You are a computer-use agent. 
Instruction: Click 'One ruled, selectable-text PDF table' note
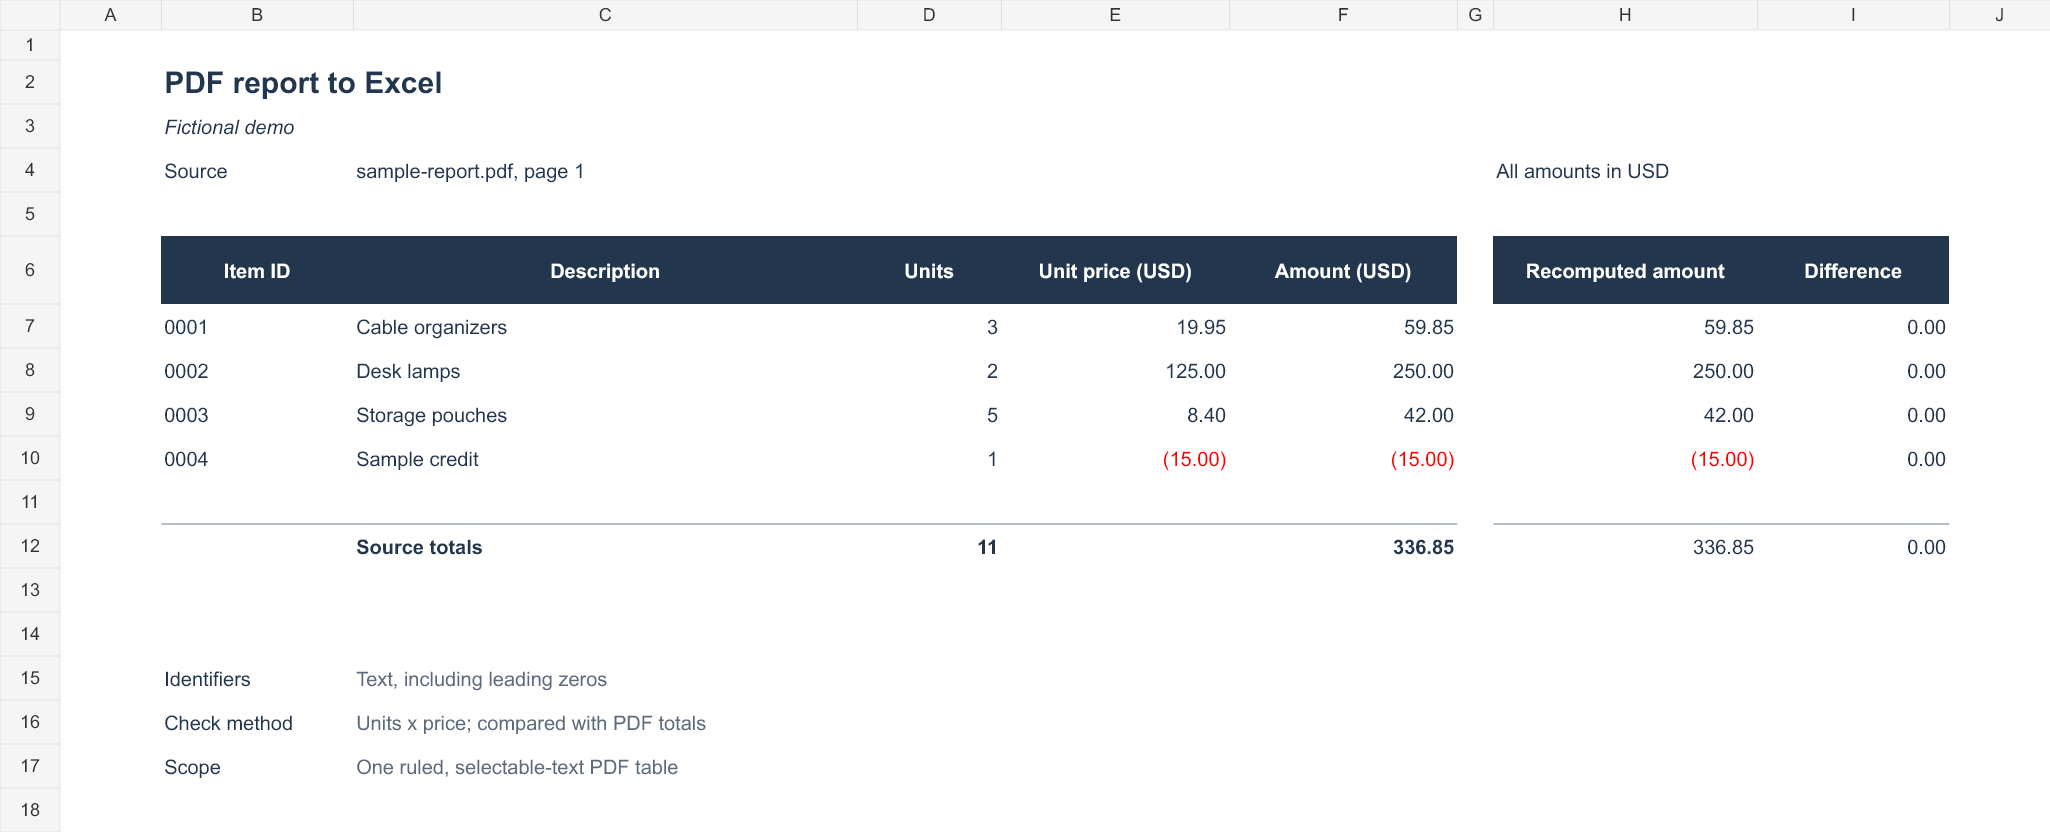click(517, 767)
